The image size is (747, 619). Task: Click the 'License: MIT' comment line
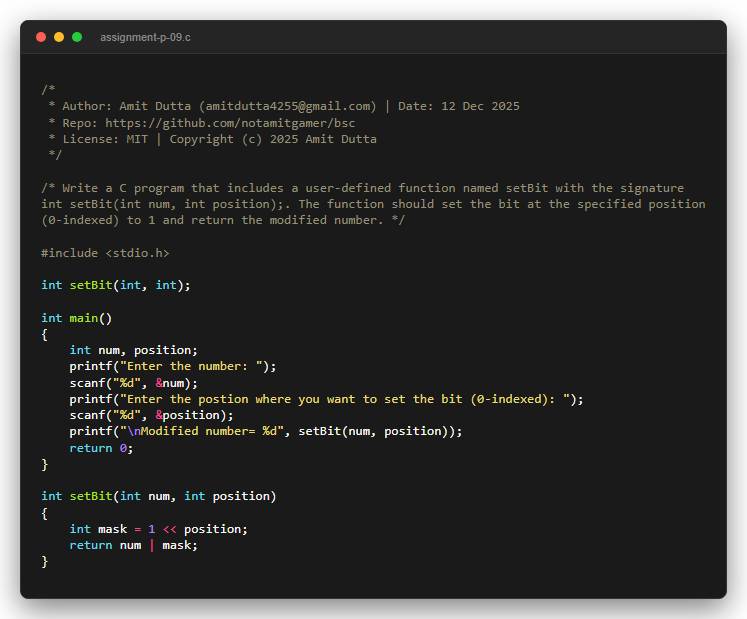pyautogui.click(x=212, y=139)
